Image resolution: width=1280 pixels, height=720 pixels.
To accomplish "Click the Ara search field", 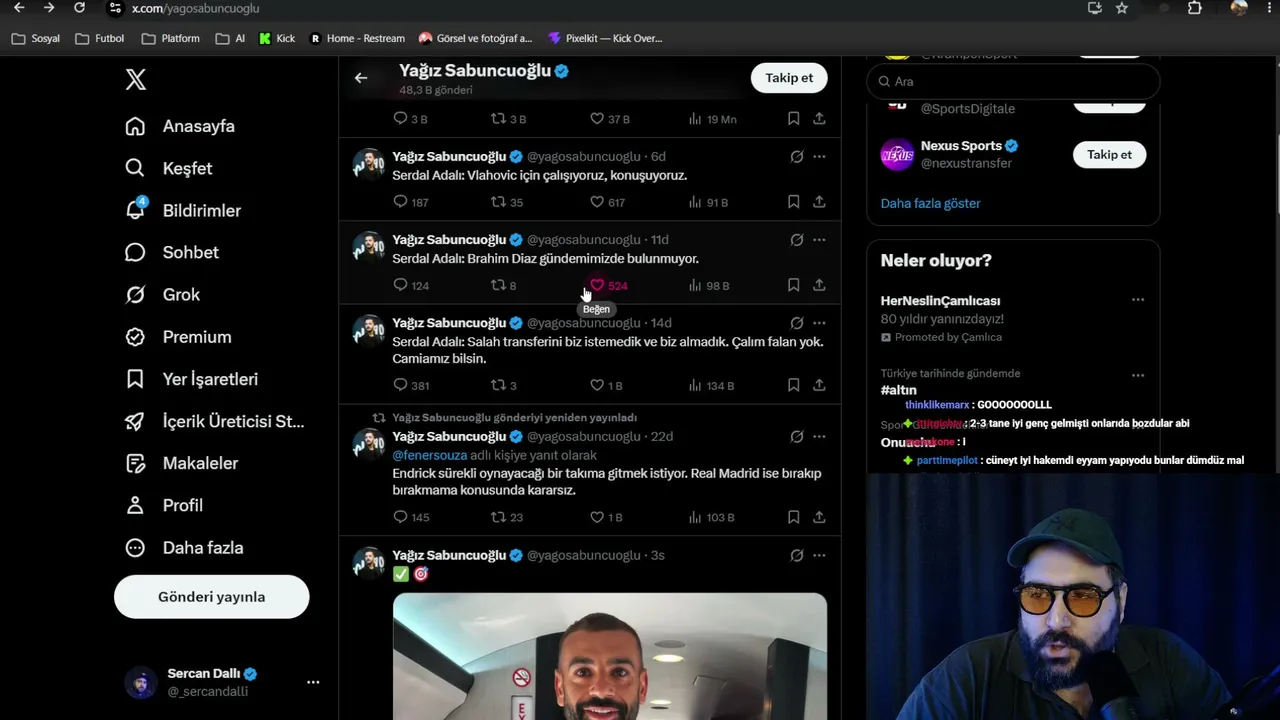I will (1013, 81).
